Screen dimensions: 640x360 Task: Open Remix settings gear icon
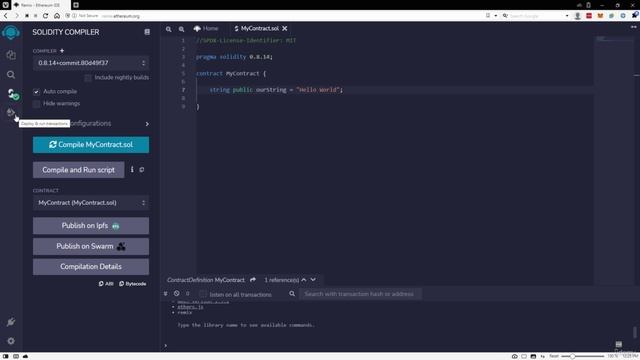coord(11,340)
